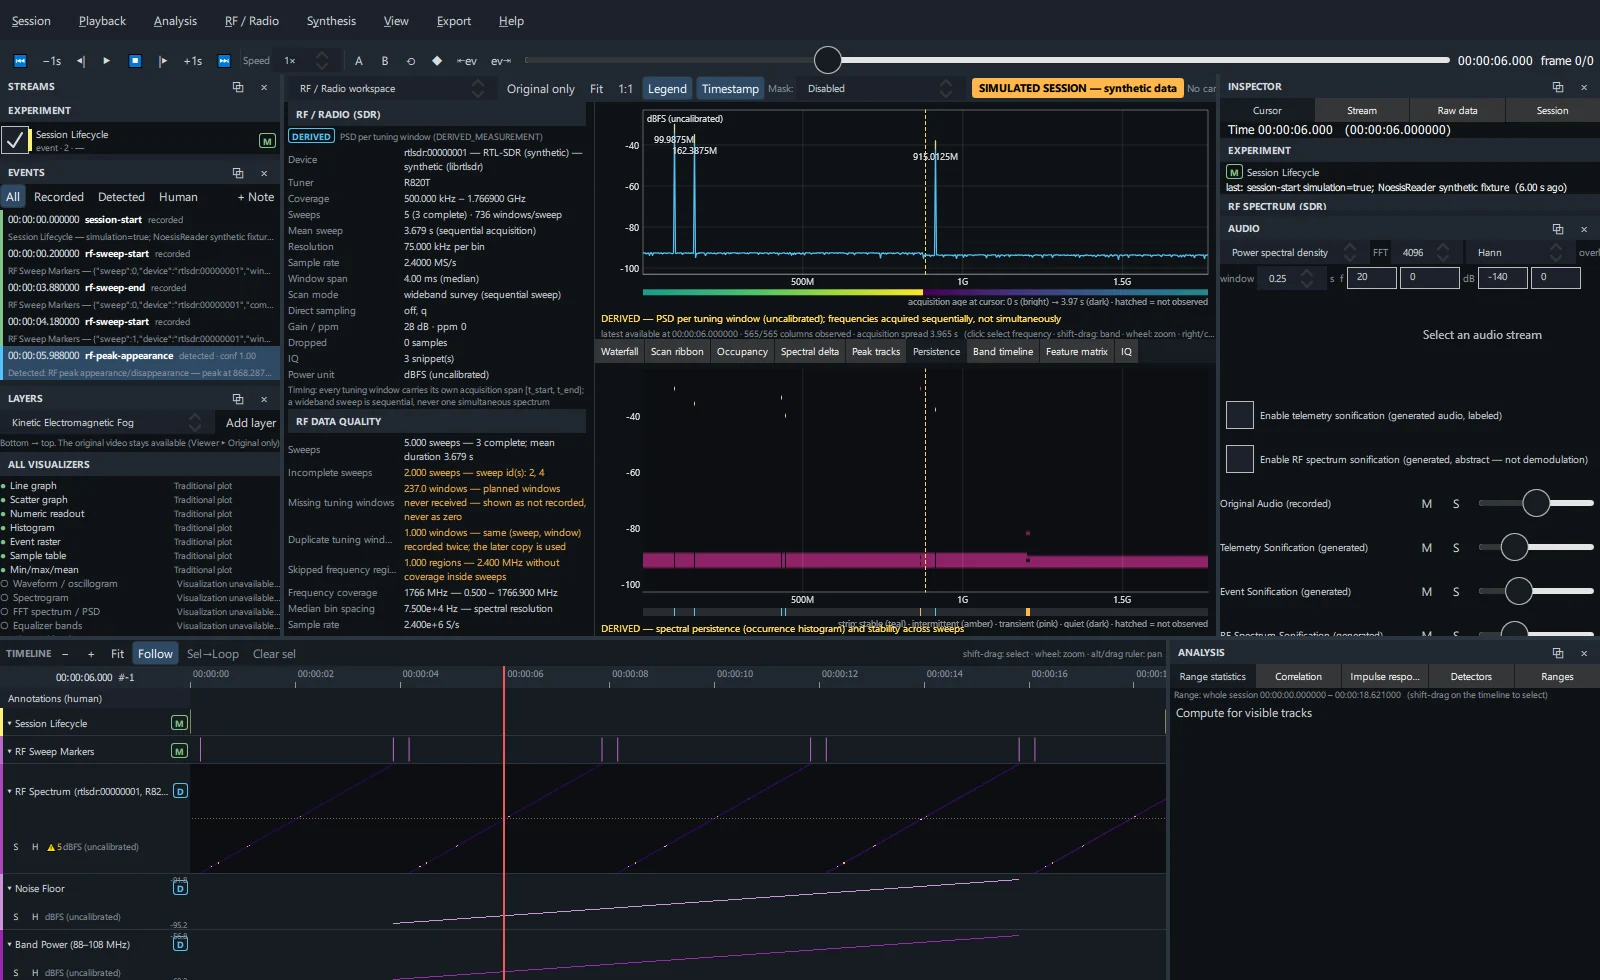Enable telemetry sonification checkbox
Screen dimensions: 1600x980
point(1240,415)
